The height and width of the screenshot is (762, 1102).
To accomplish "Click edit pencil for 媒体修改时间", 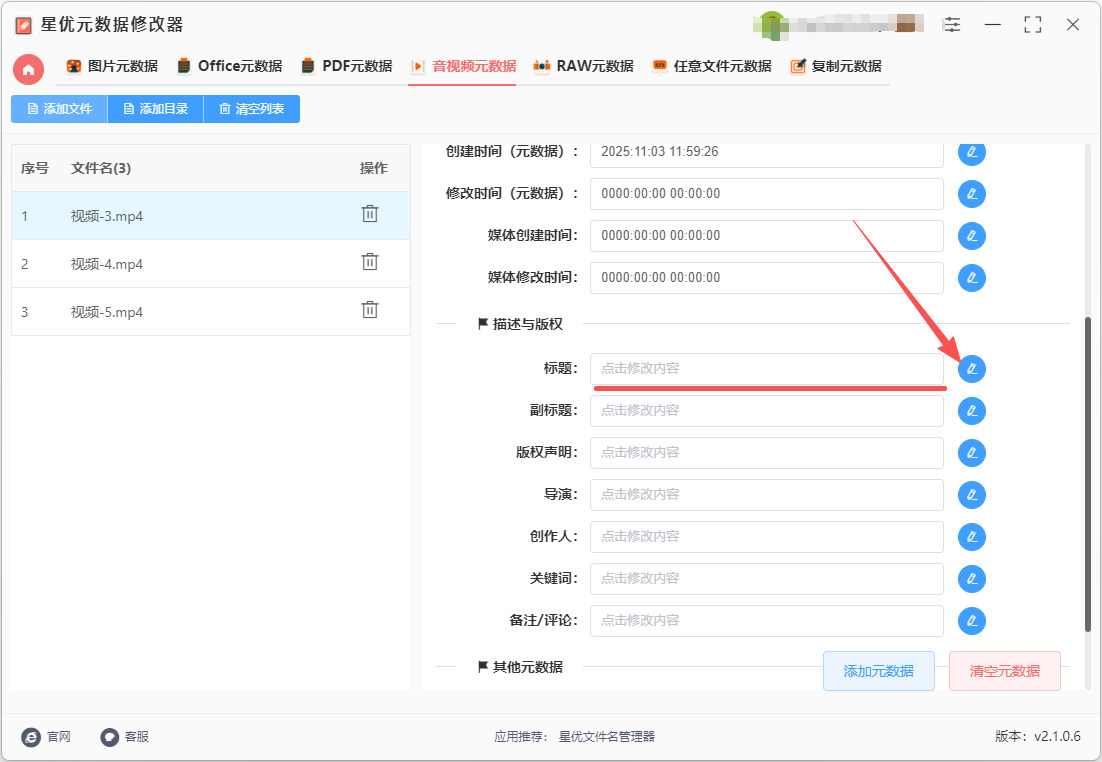I will click(x=972, y=278).
